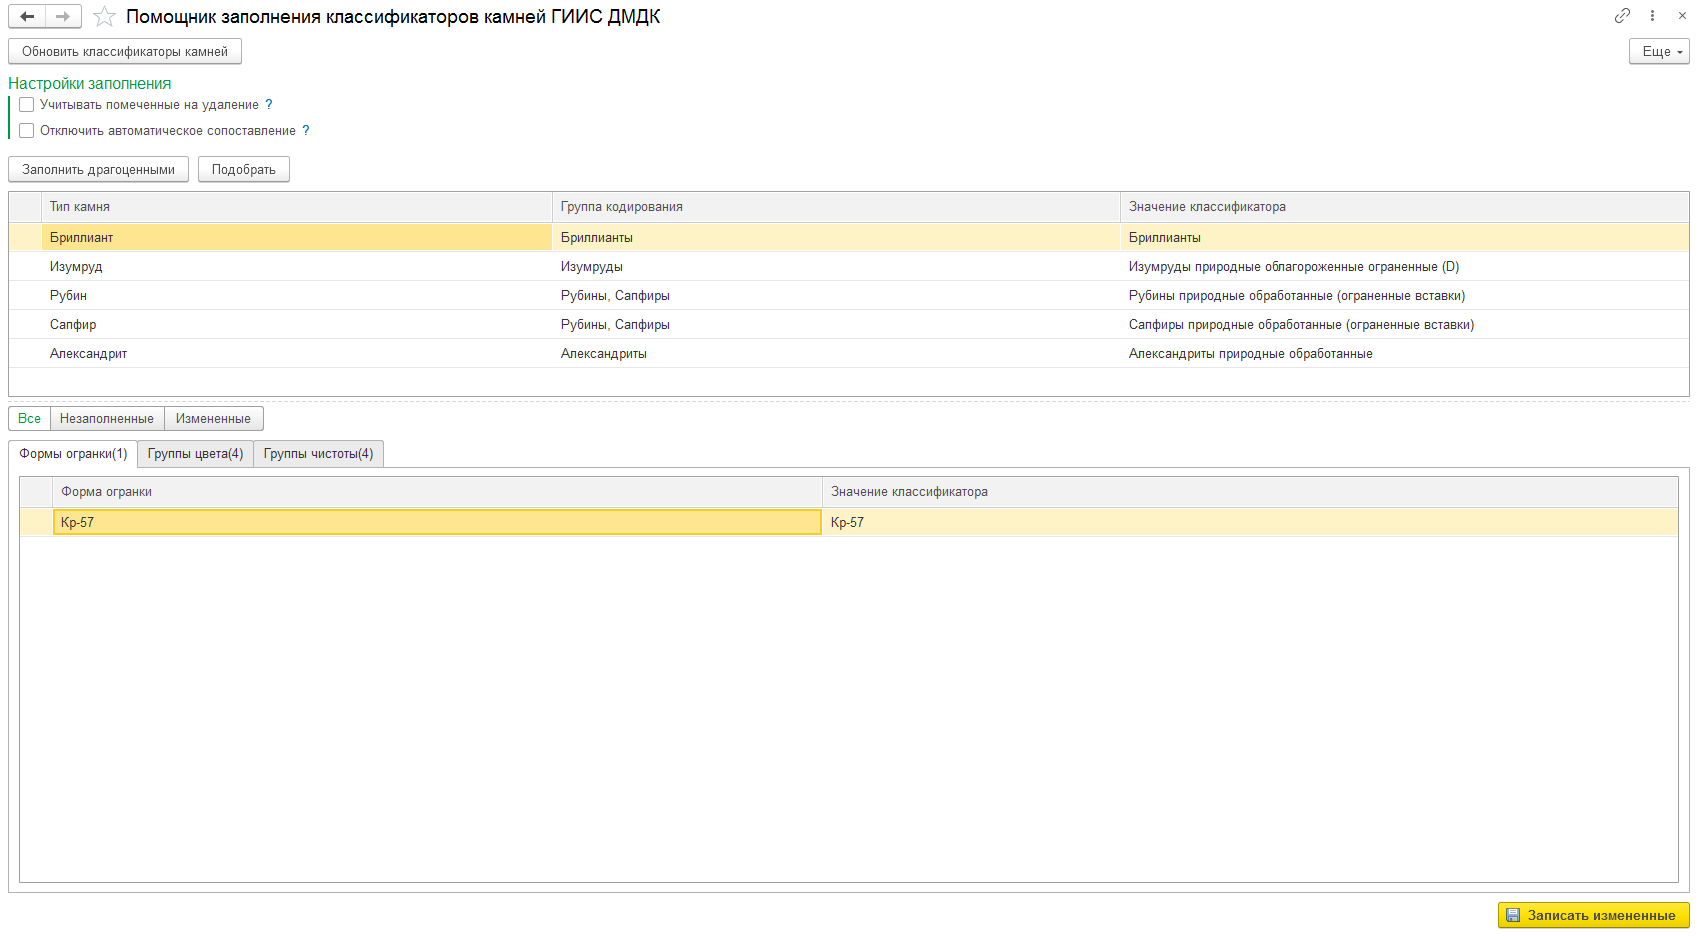Filter by 'Незаполненные' rows
1699x936 pixels.
pos(107,418)
